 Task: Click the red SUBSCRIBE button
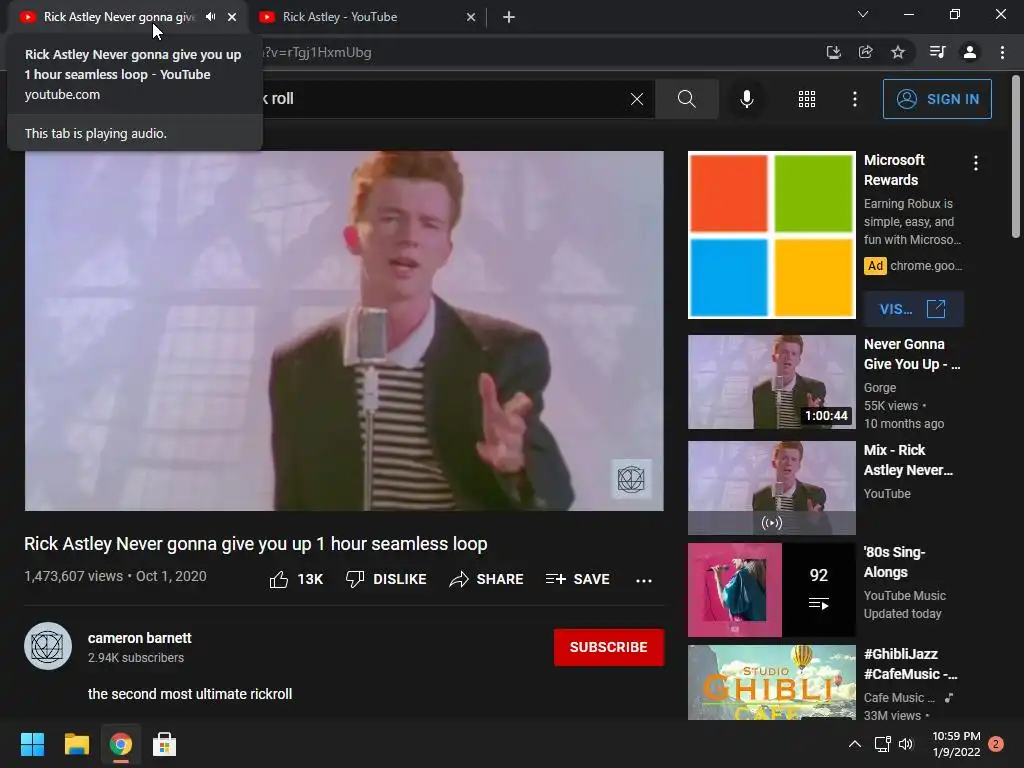tap(609, 647)
